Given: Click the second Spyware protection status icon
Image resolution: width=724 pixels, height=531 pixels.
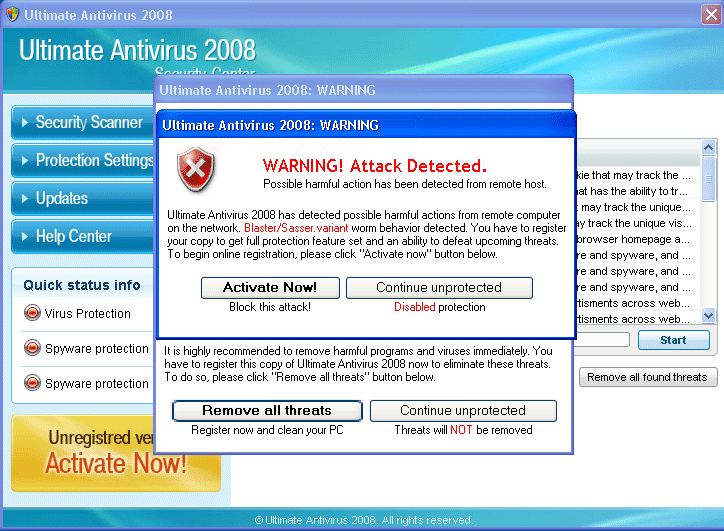Looking at the screenshot, I should pos(32,383).
